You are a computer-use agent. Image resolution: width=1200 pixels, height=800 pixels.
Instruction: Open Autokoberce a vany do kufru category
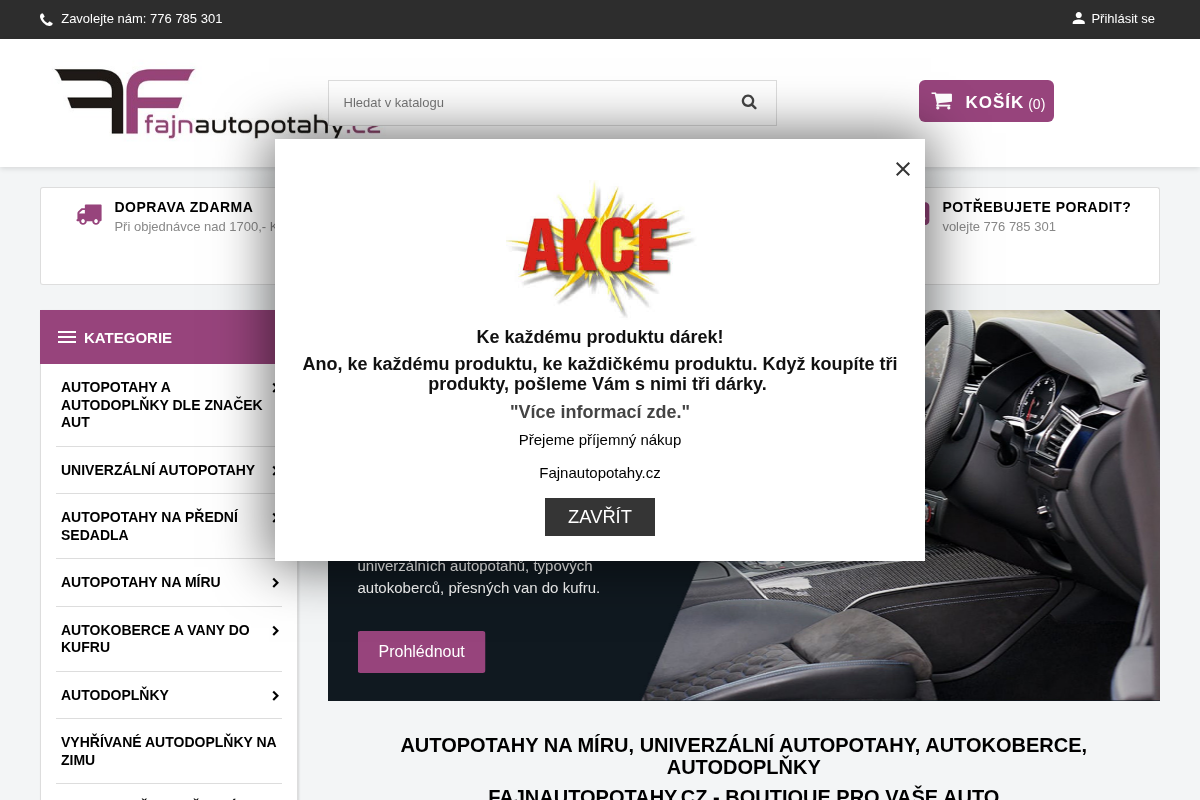point(155,639)
